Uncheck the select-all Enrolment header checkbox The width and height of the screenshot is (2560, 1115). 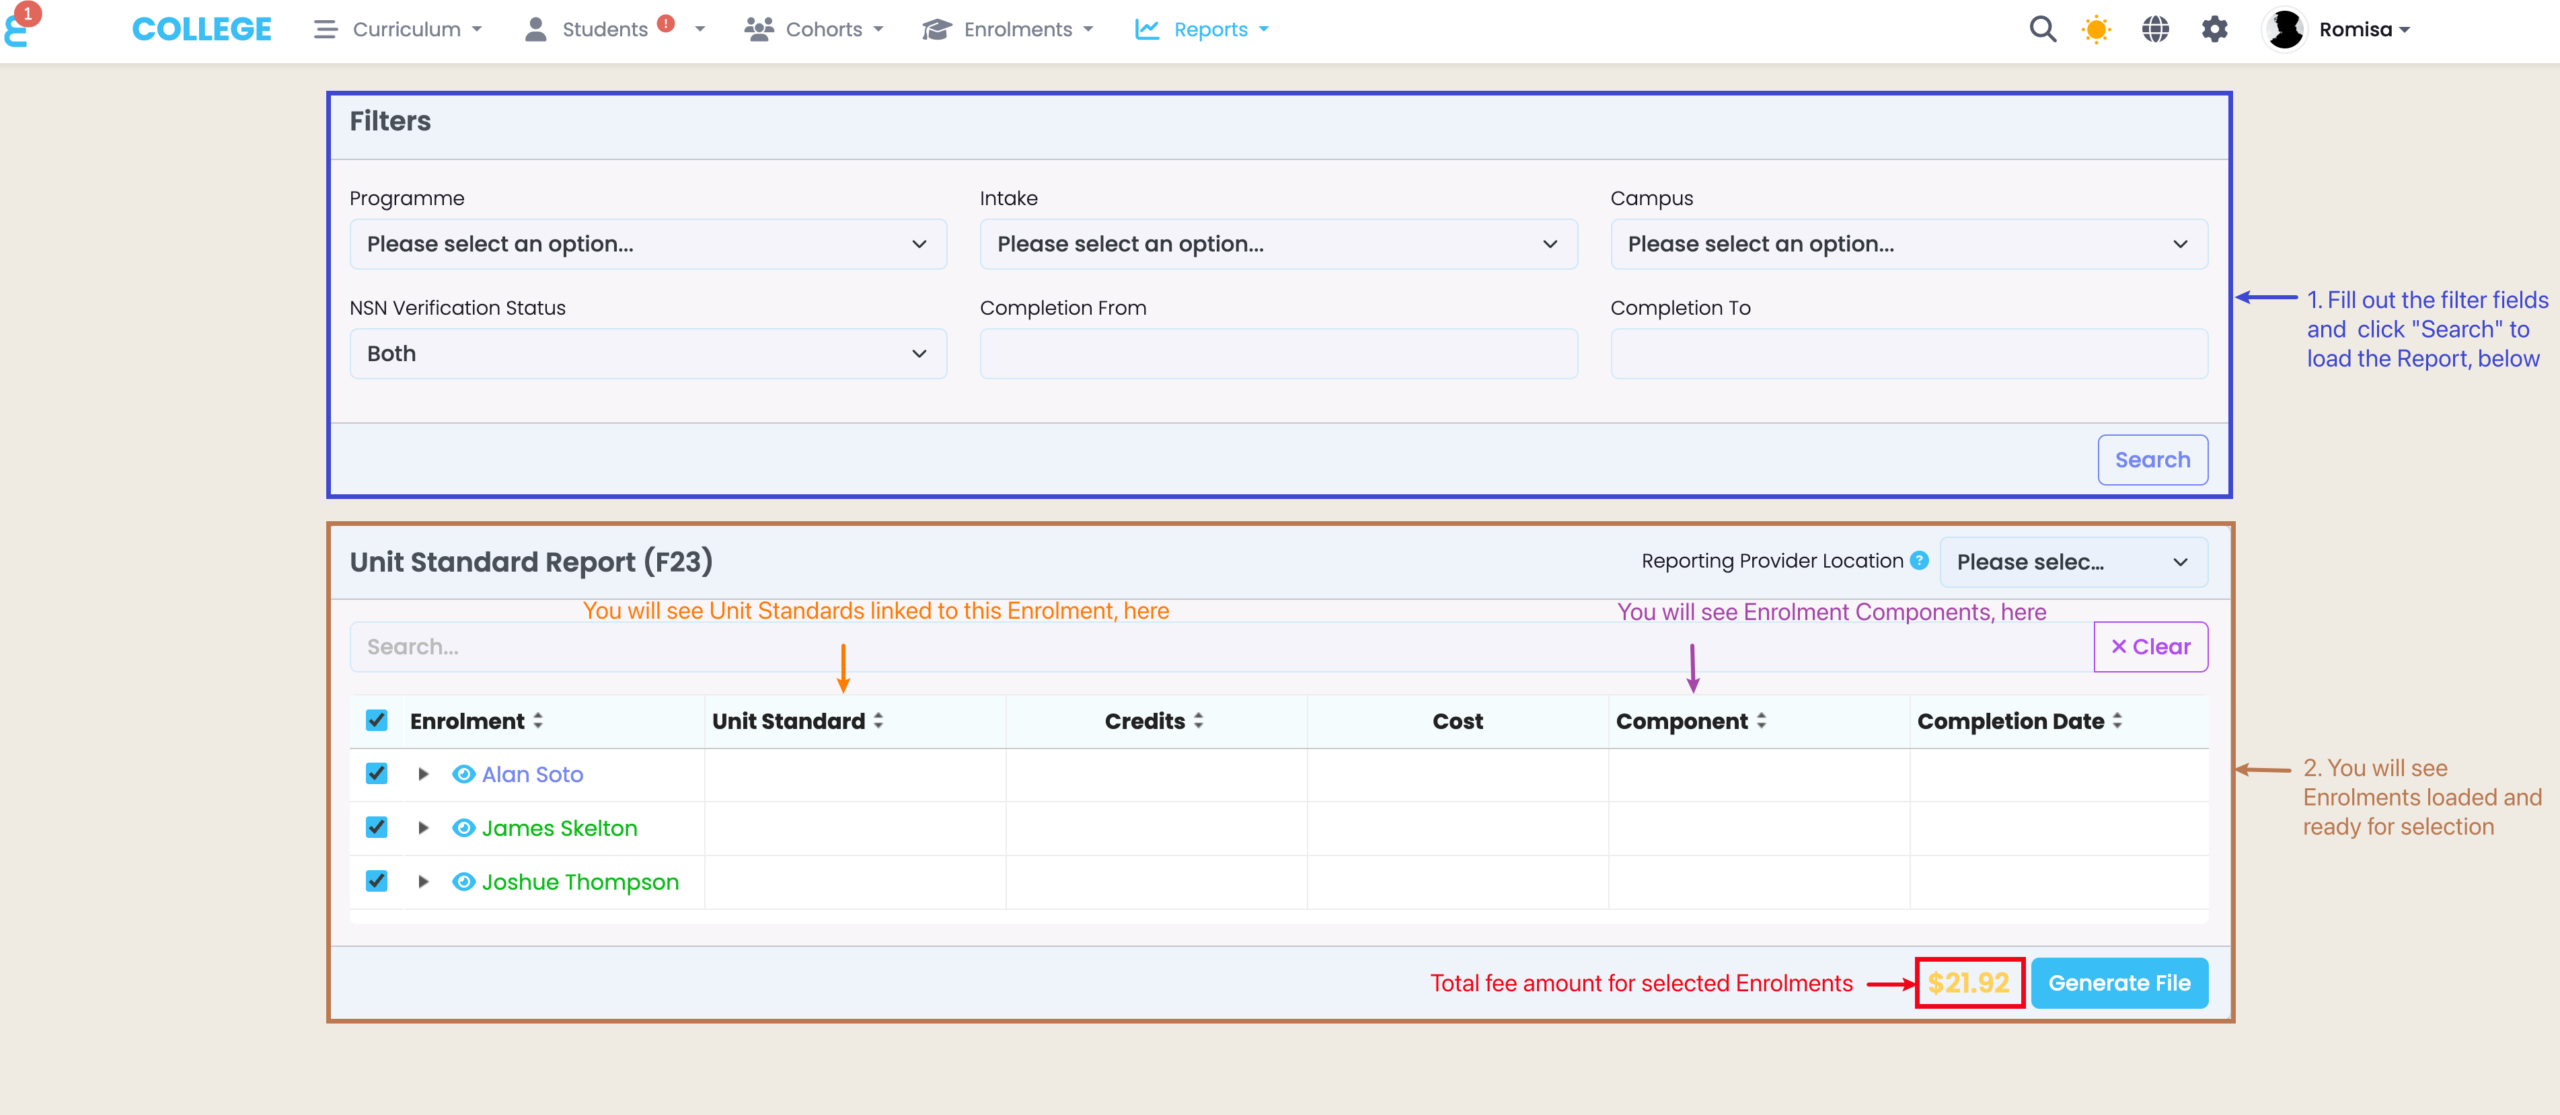377,720
